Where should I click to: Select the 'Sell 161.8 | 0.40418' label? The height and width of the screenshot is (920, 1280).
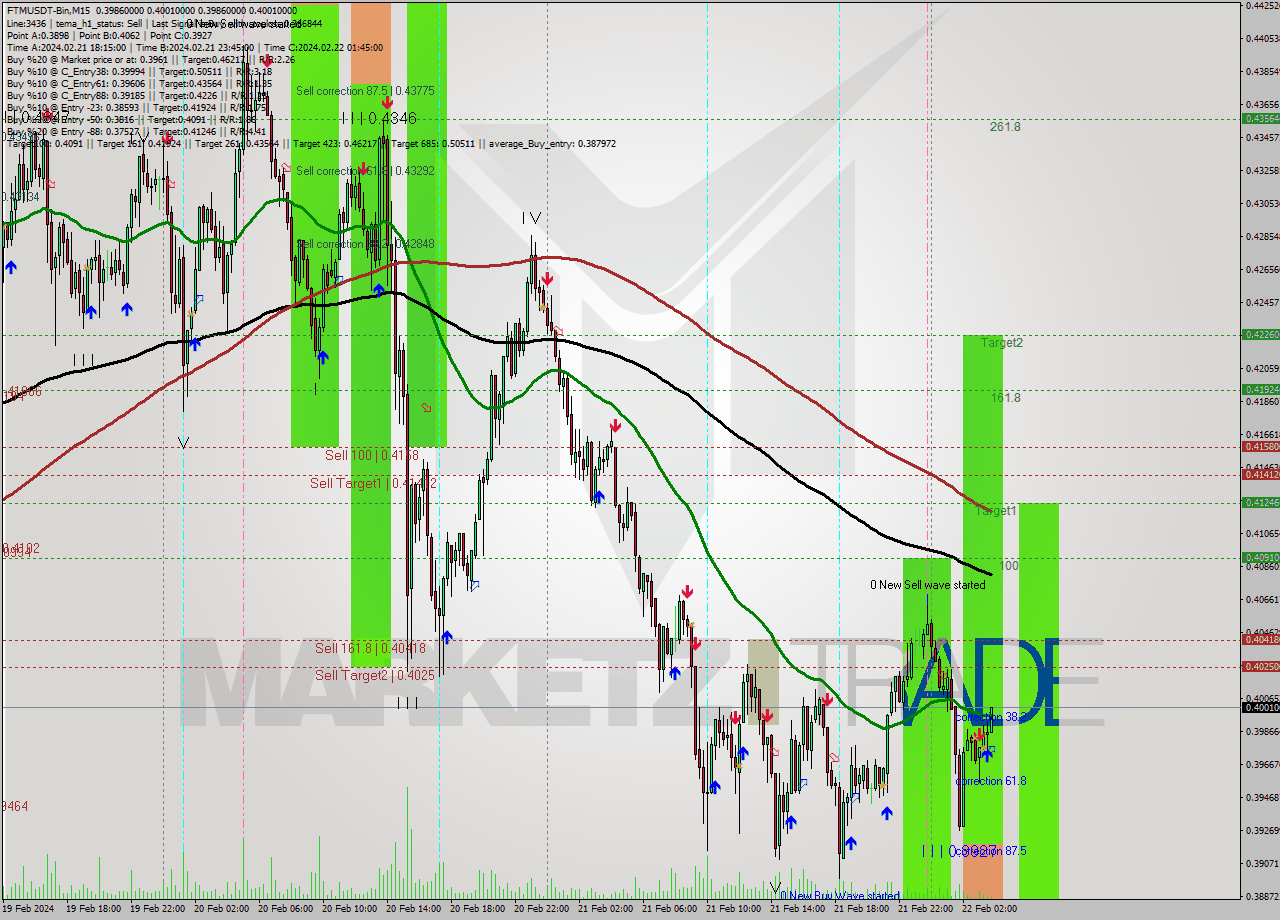click(370, 648)
